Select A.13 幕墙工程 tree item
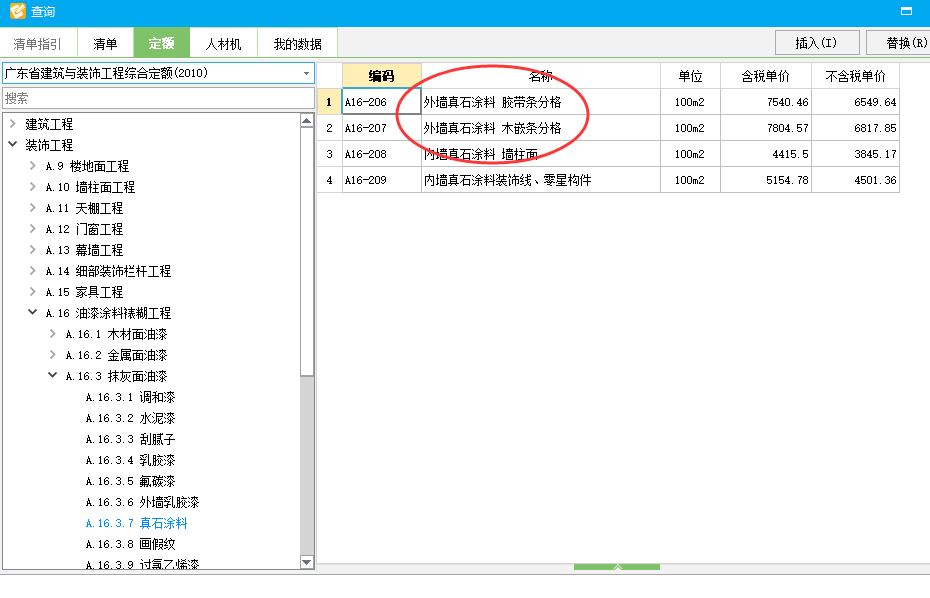The height and width of the screenshot is (598, 930). 84,250
